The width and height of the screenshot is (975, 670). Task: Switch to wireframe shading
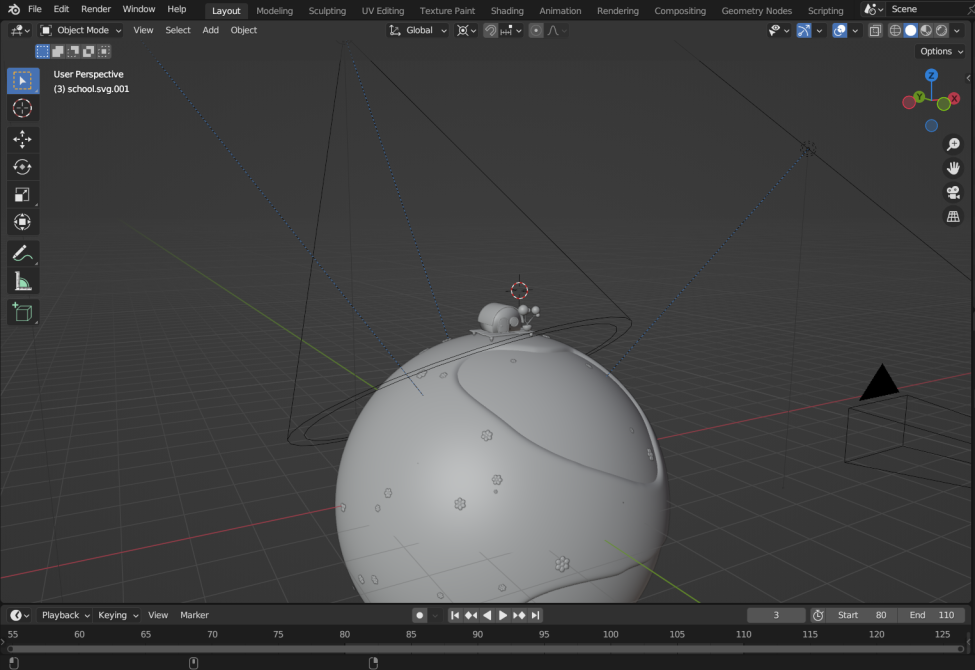pos(895,30)
